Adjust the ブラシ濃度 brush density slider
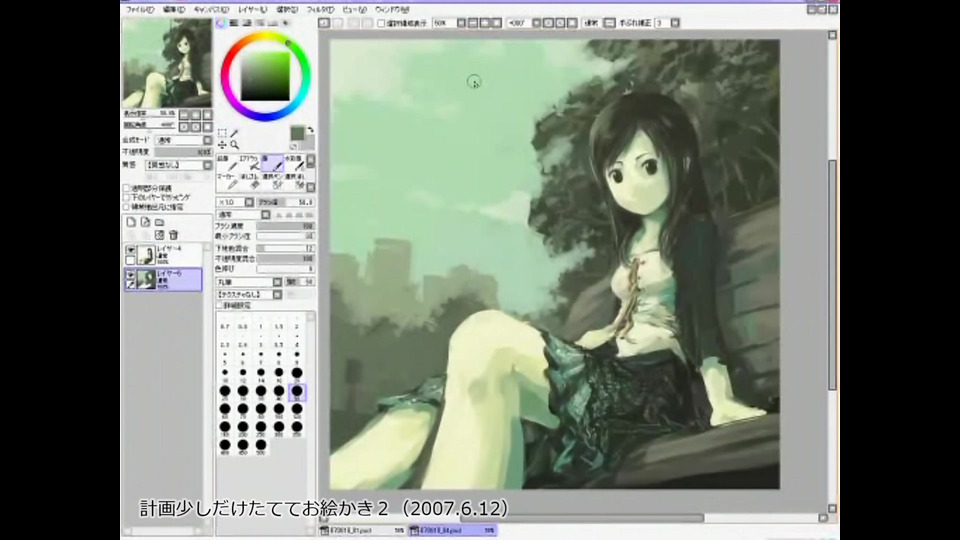This screenshot has height=540, width=960. [285, 226]
